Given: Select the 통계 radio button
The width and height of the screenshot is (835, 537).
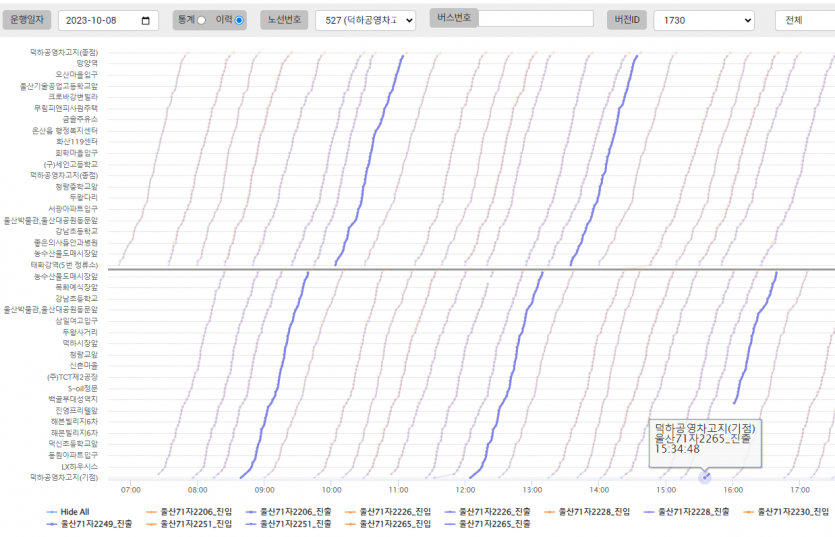Looking at the screenshot, I should pyautogui.click(x=202, y=20).
